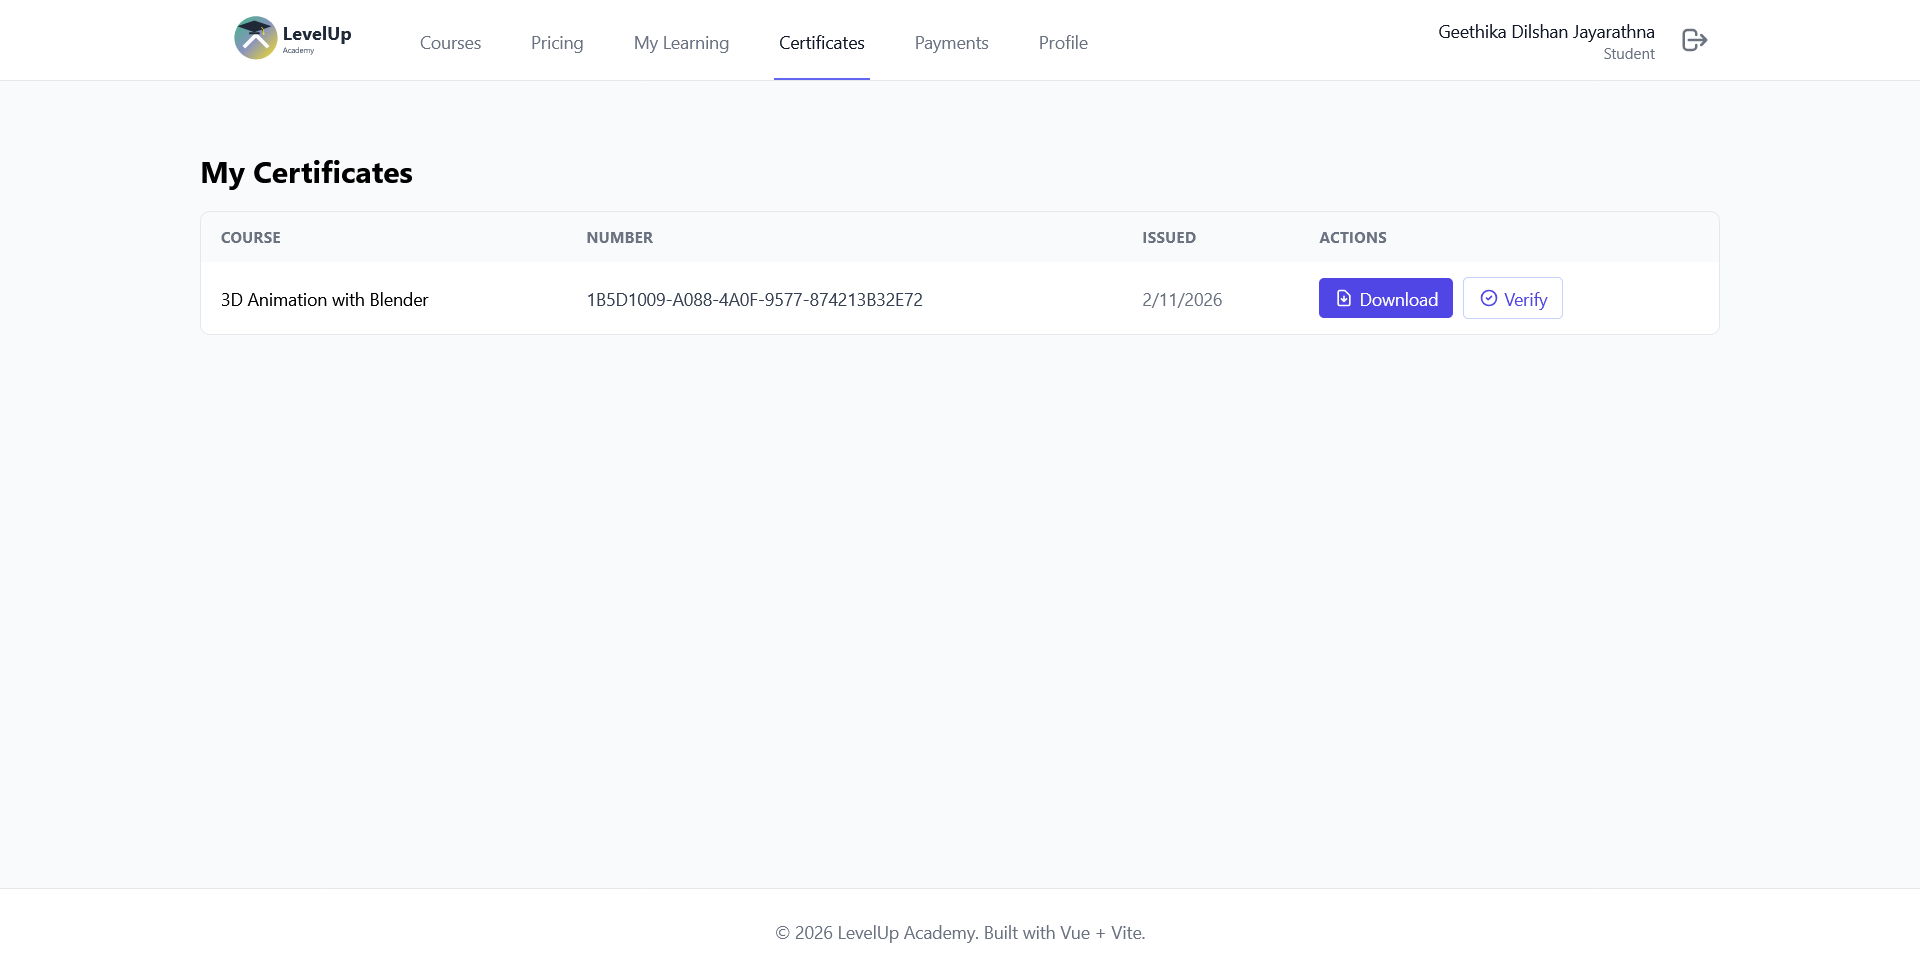Image resolution: width=1920 pixels, height=973 pixels.
Task: Click the My Certificates page heading
Action: [x=306, y=173]
